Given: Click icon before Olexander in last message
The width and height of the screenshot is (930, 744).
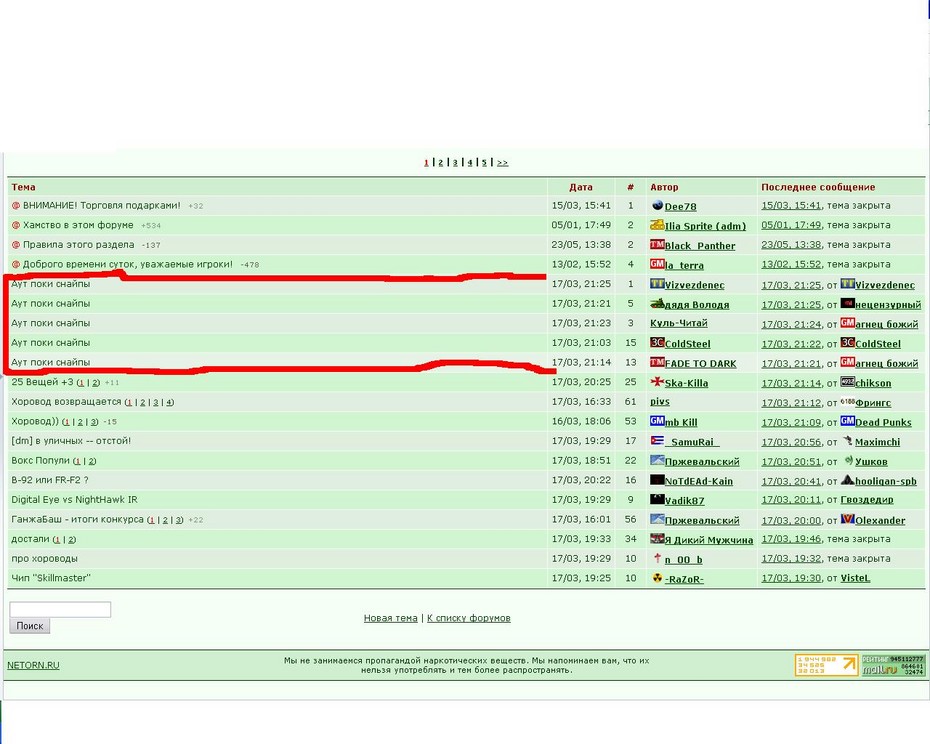Looking at the screenshot, I should (x=847, y=519).
